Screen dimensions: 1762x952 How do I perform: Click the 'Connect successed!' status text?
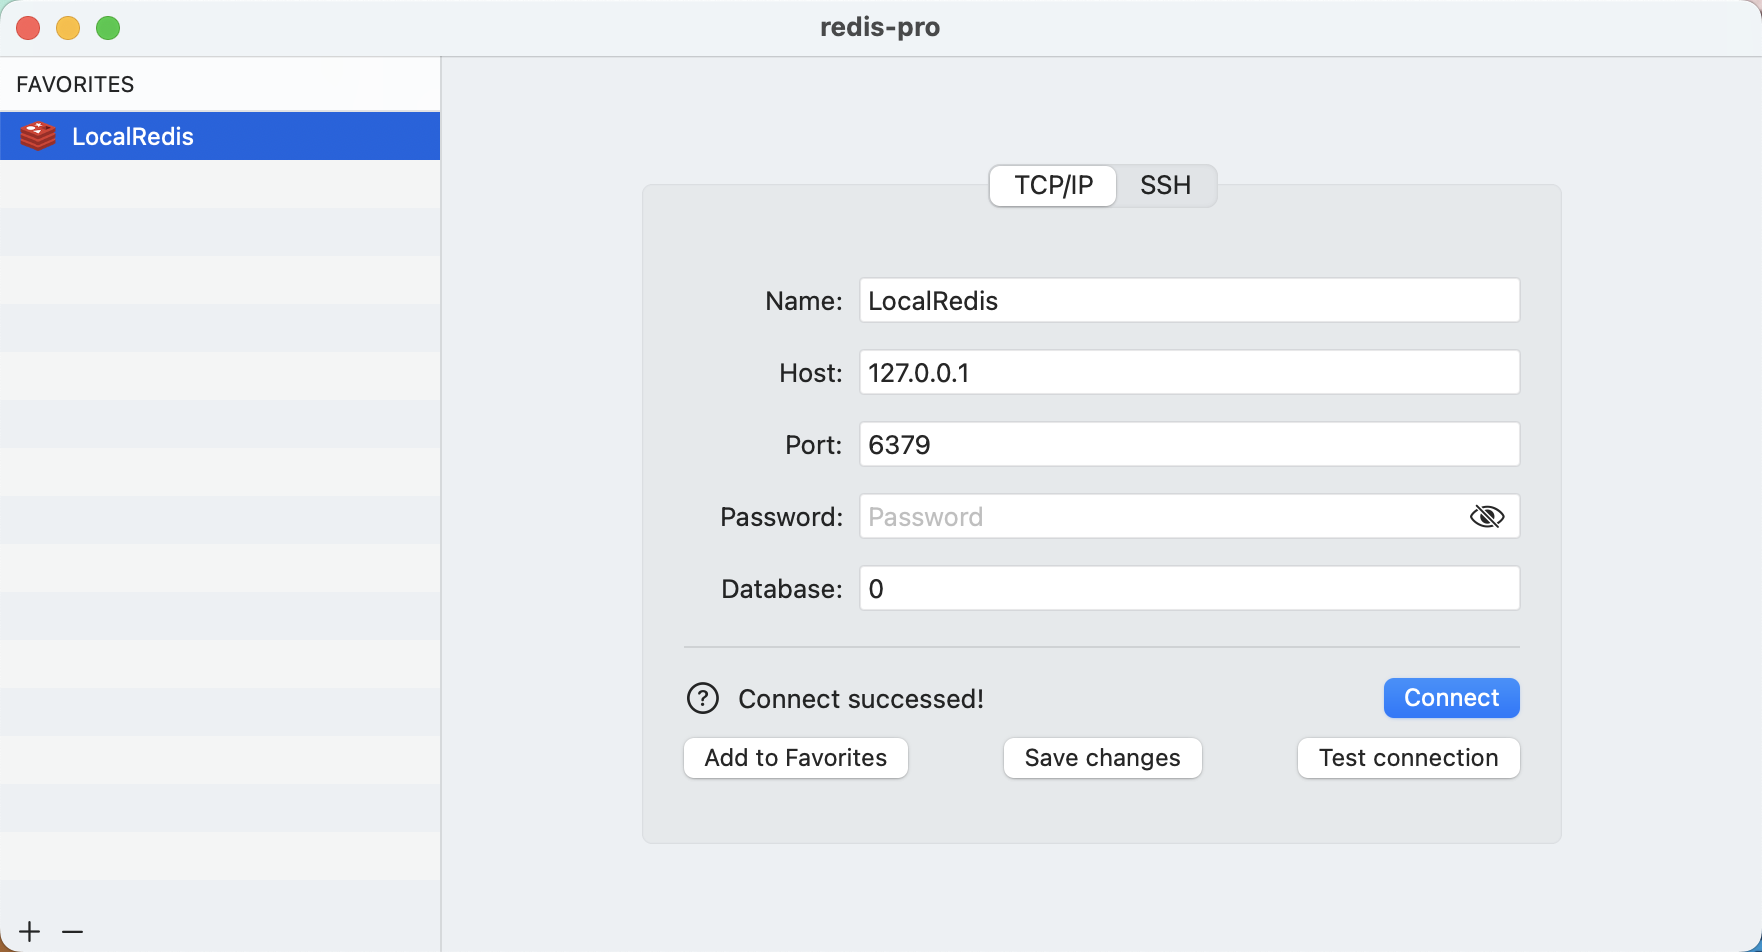(x=861, y=699)
